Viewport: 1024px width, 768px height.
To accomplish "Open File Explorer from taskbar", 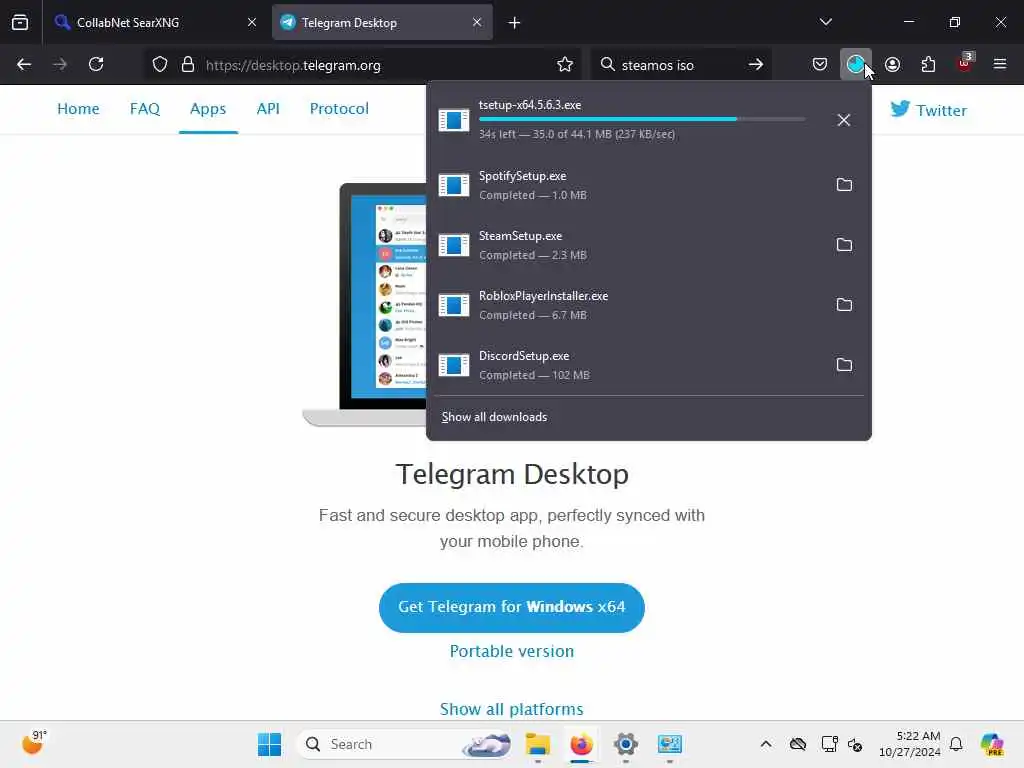I will pos(537,744).
